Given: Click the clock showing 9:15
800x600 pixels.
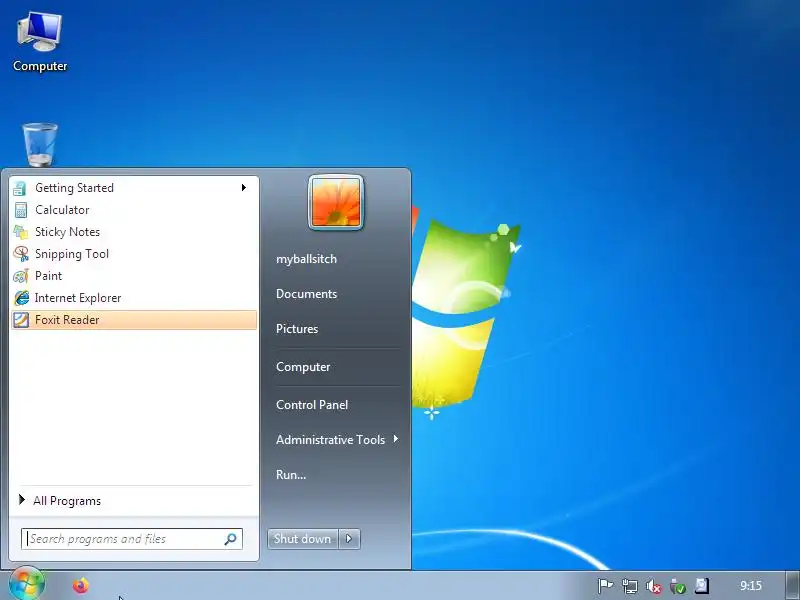Looking at the screenshot, I should pos(751,586).
